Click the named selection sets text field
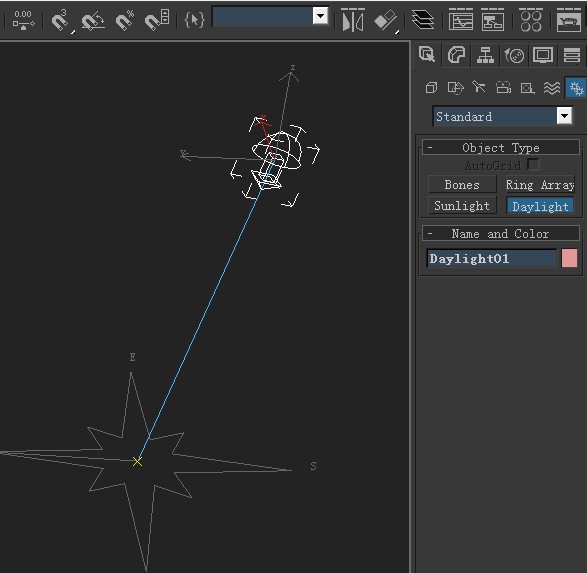The width and height of the screenshot is (587, 573). (x=263, y=16)
